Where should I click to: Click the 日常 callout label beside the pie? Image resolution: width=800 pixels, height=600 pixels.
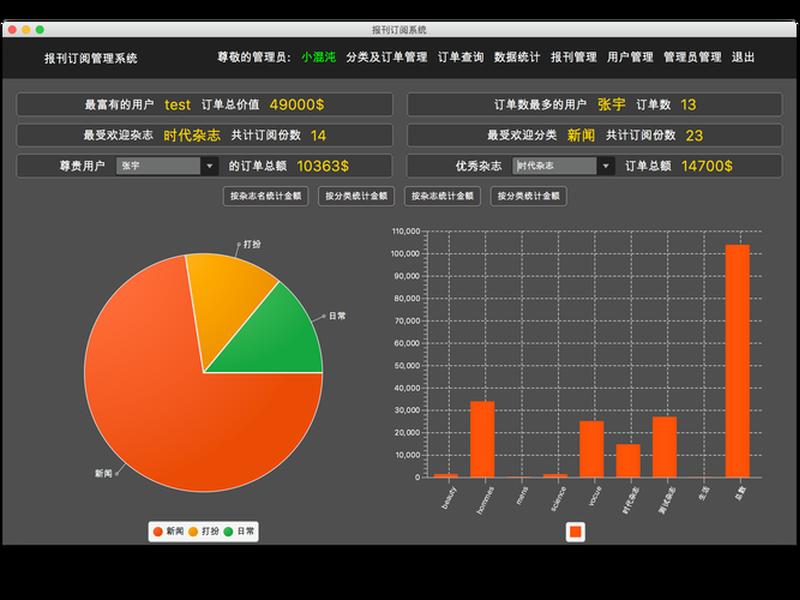(337, 316)
